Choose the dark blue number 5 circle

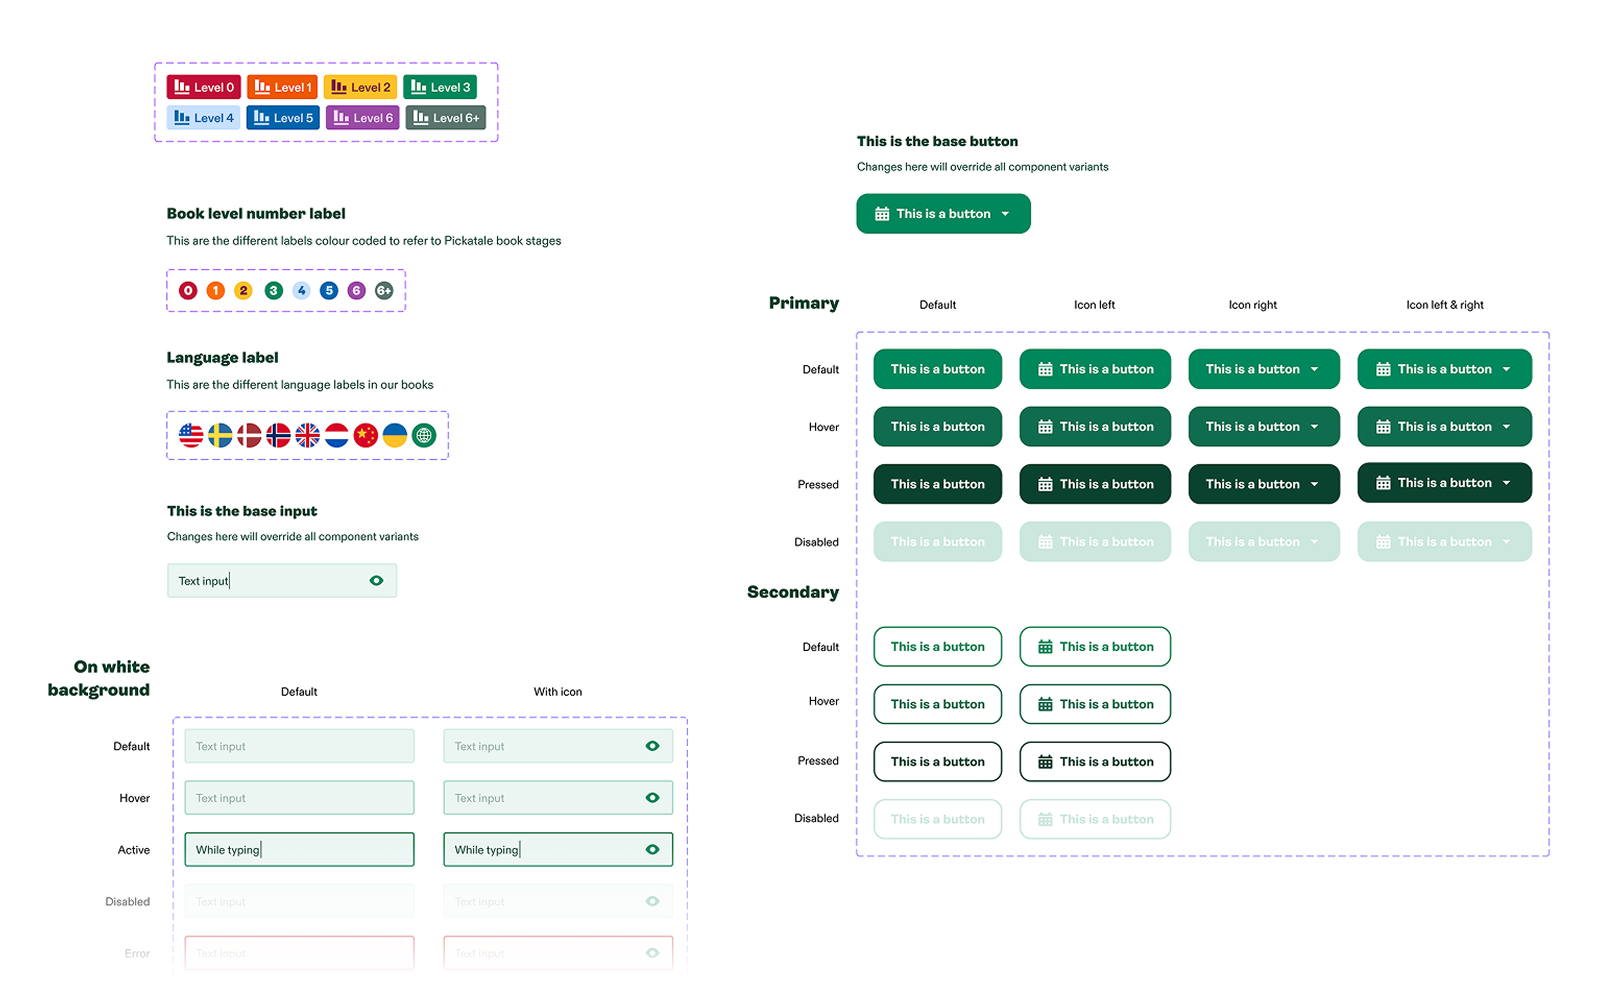pyautogui.click(x=329, y=291)
